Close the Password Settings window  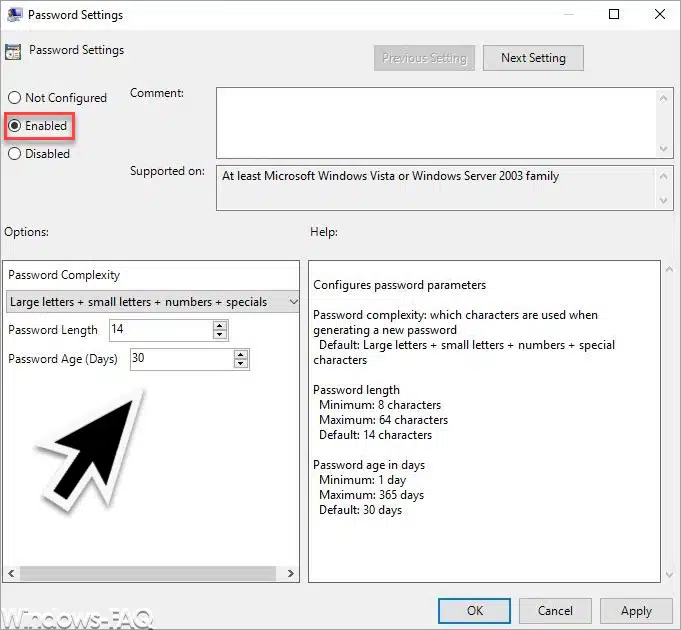pyautogui.click(x=660, y=14)
